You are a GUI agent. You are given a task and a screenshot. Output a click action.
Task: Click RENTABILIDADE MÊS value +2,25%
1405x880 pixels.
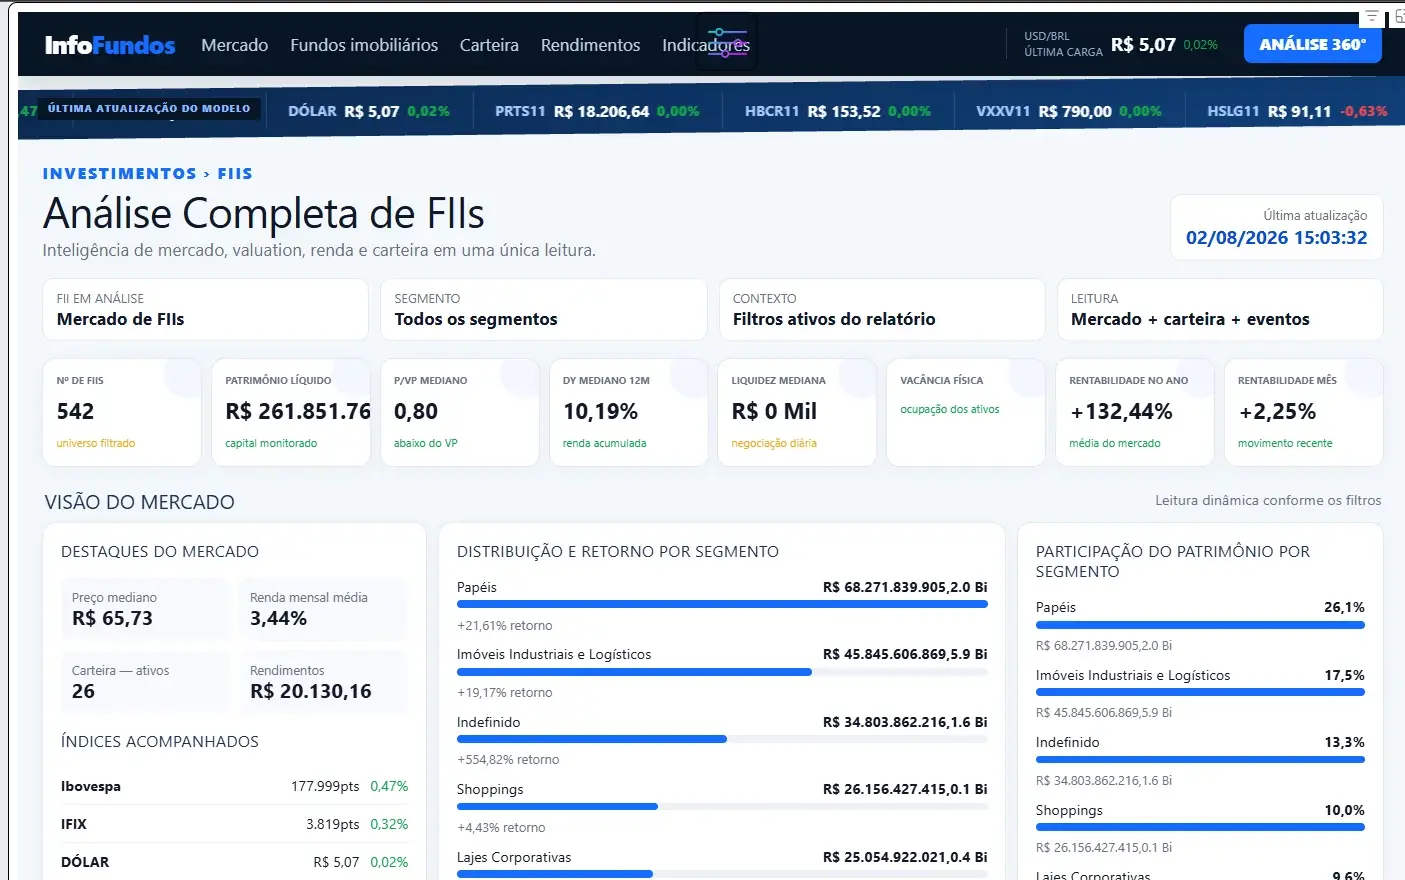(1277, 412)
